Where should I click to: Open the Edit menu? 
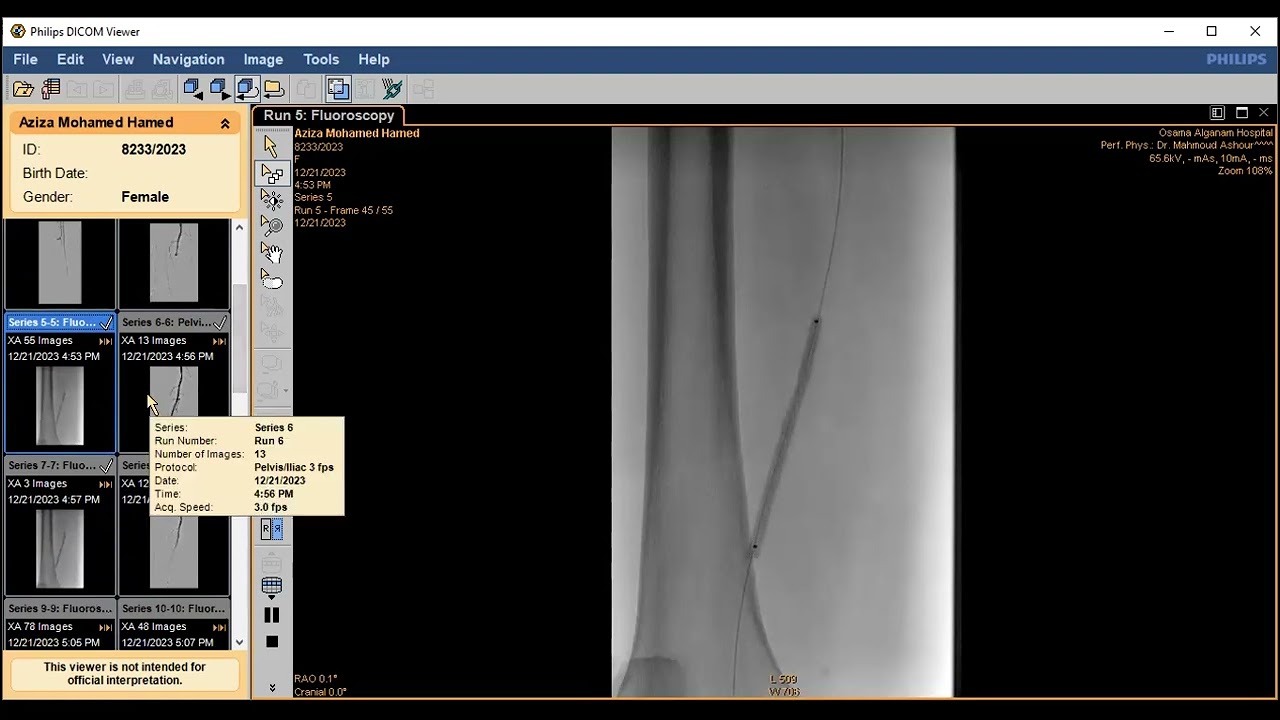click(x=70, y=59)
